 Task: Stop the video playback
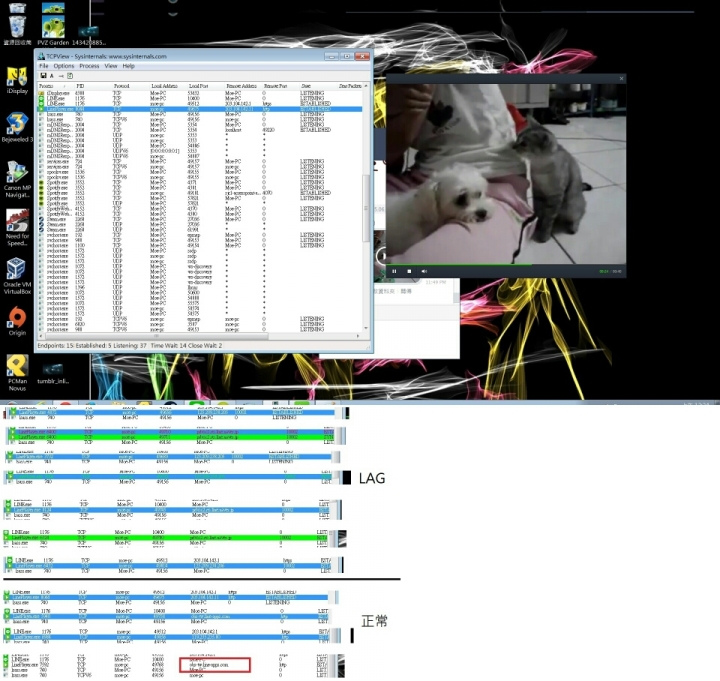pos(409,271)
